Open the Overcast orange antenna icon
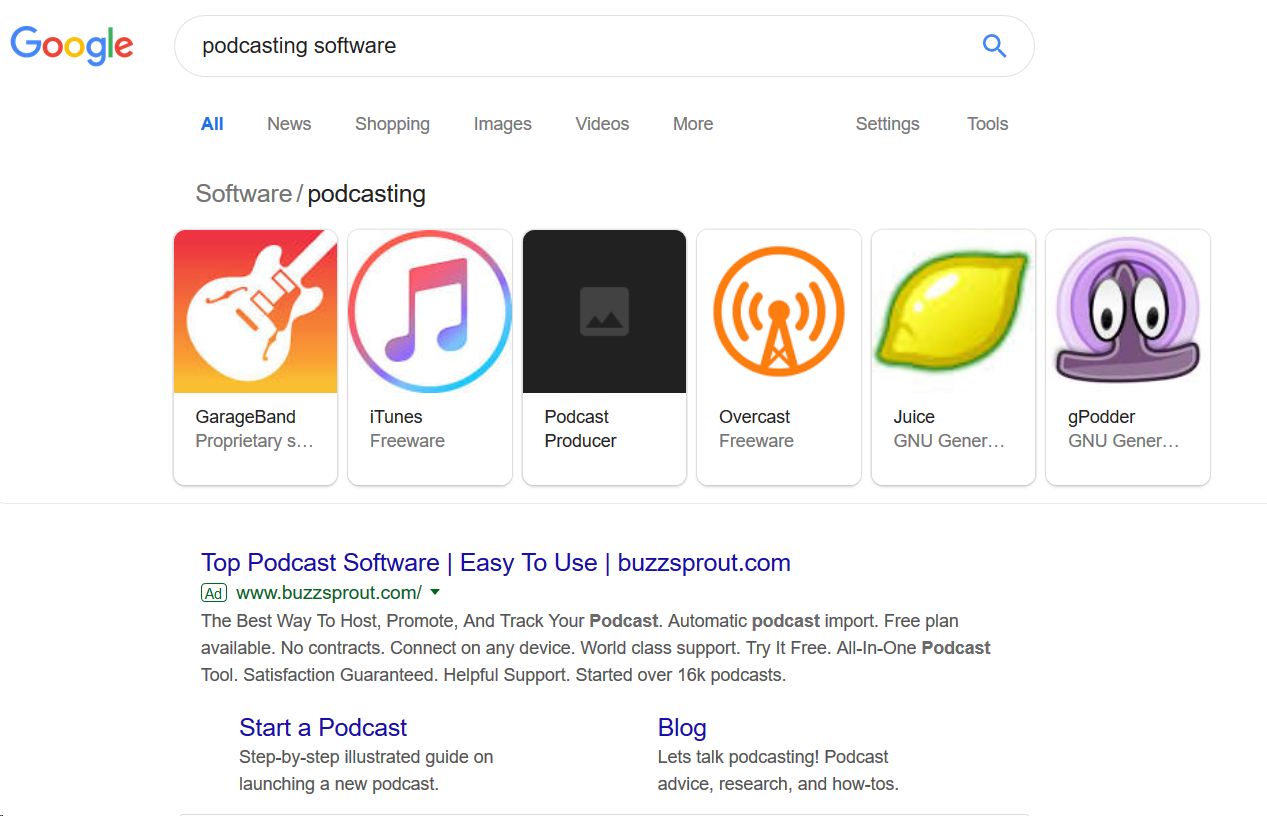This screenshot has height=816, width=1267. point(778,311)
